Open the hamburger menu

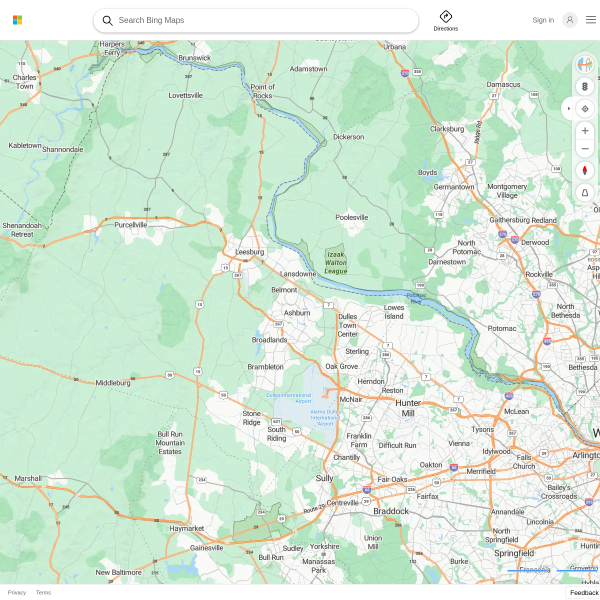click(591, 20)
